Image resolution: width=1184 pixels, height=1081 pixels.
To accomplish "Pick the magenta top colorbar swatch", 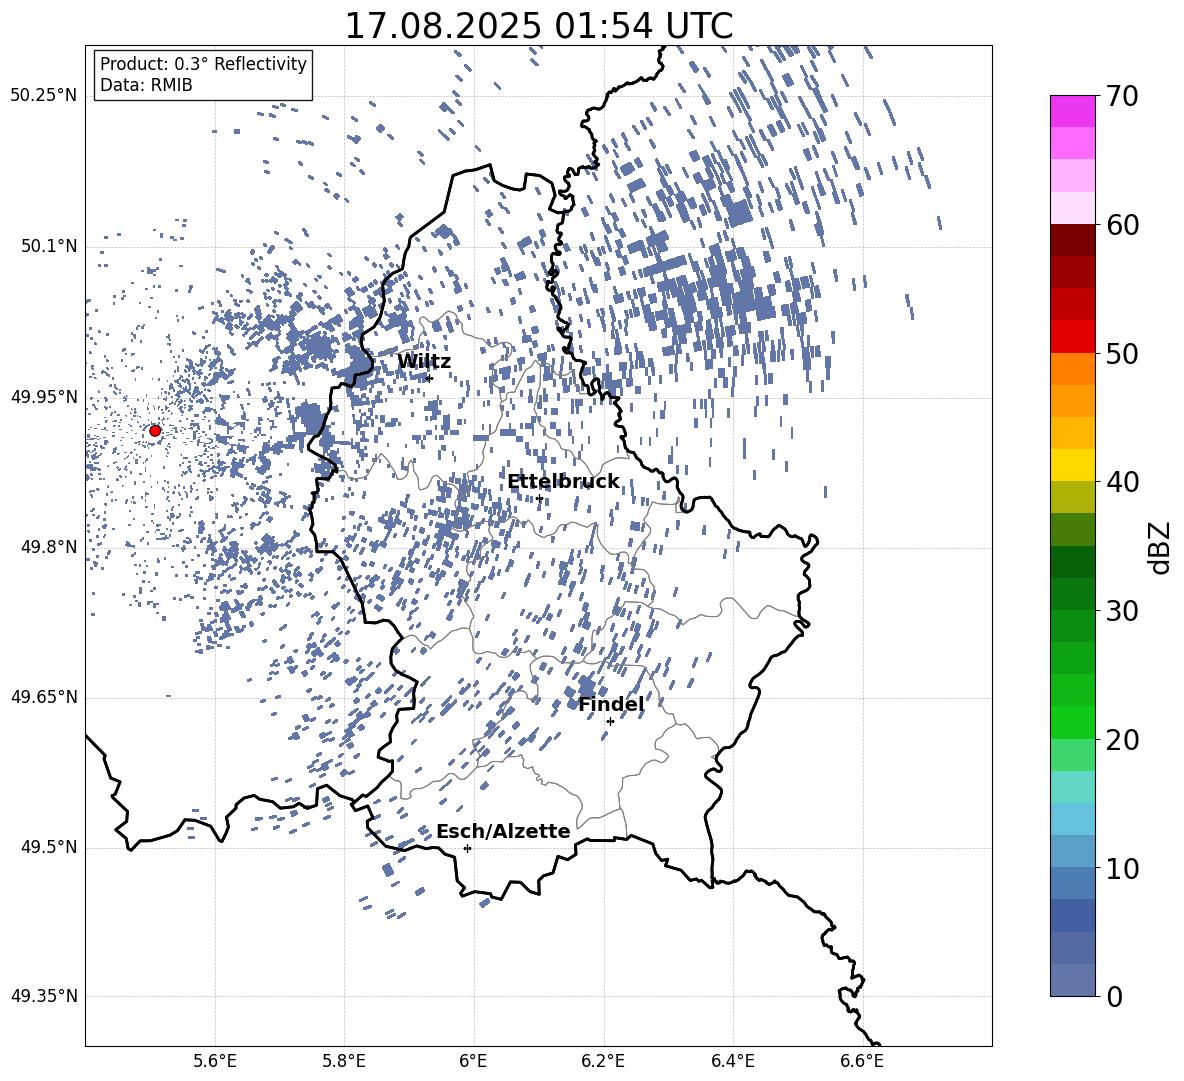I will tap(1072, 111).
